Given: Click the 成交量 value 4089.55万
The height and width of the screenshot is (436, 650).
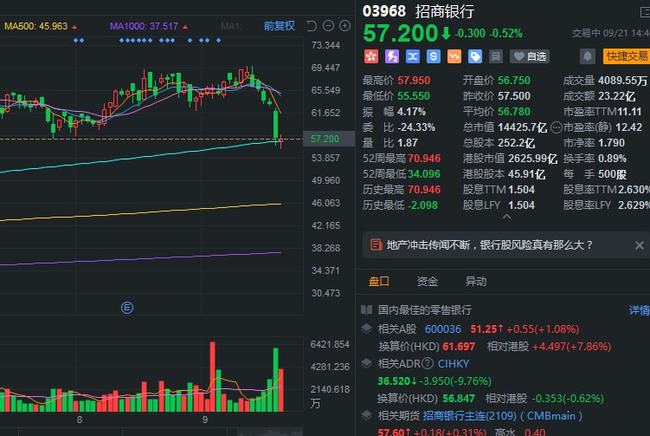Looking at the screenshot, I should [622, 80].
